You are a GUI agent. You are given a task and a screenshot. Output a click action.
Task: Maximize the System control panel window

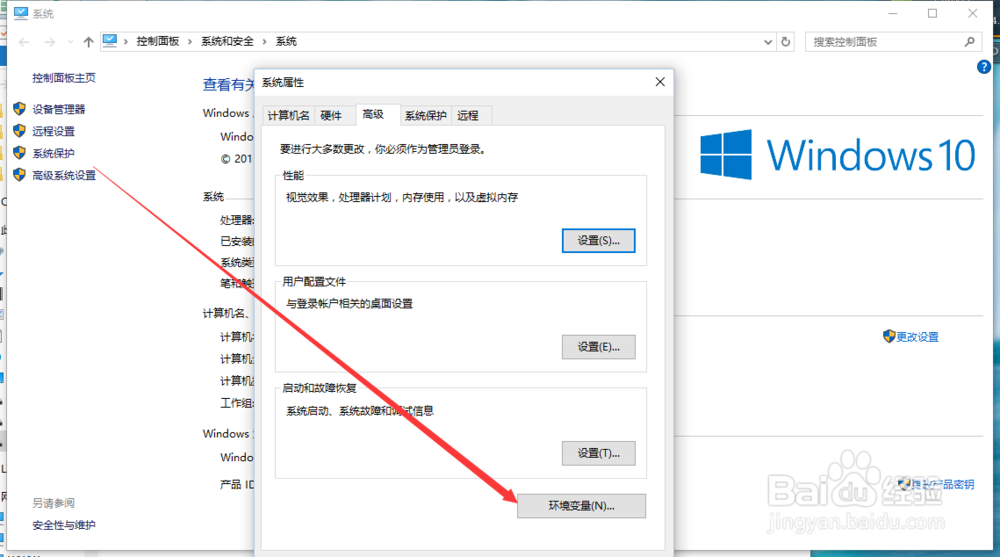point(932,13)
